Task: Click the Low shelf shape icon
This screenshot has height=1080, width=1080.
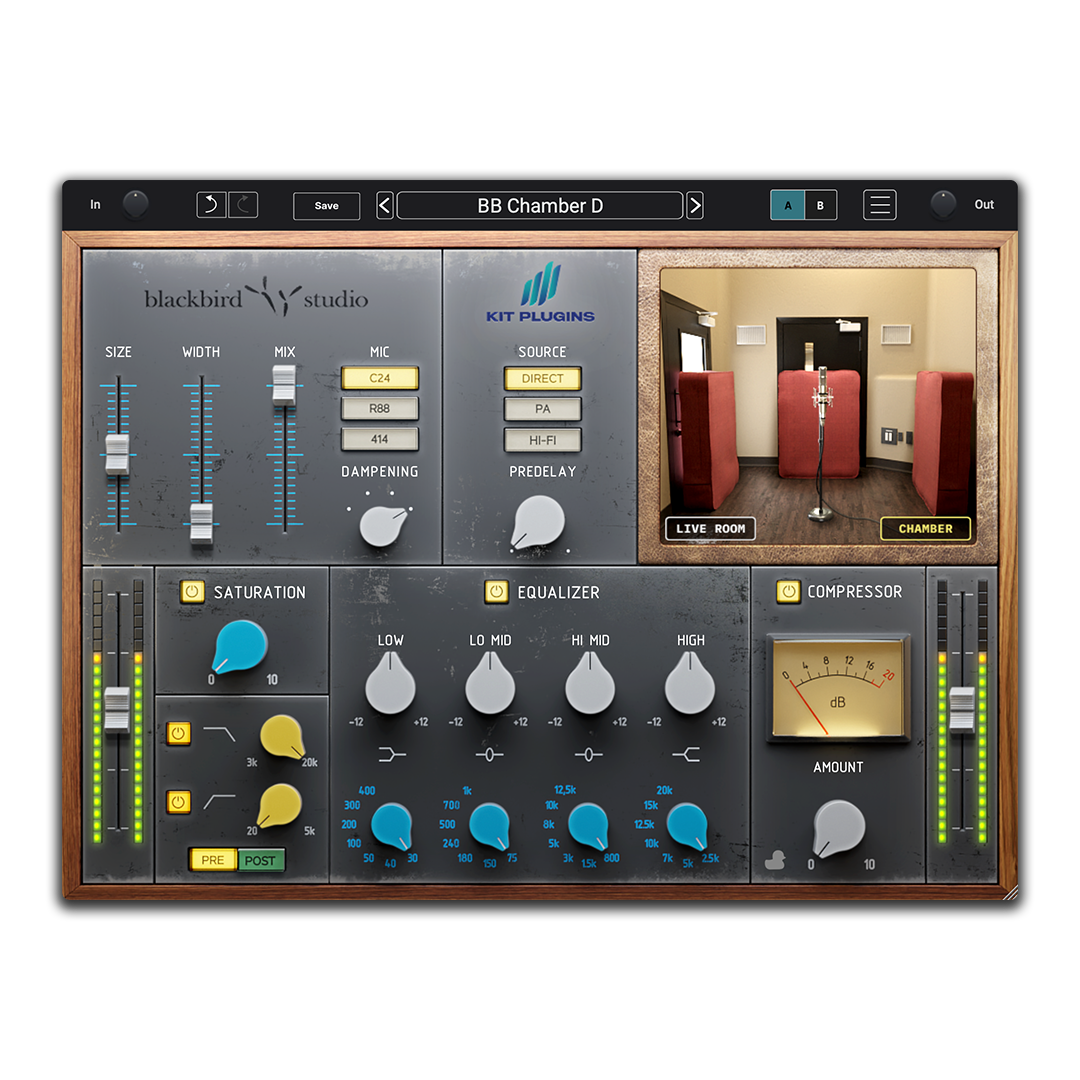Action: [x=391, y=755]
